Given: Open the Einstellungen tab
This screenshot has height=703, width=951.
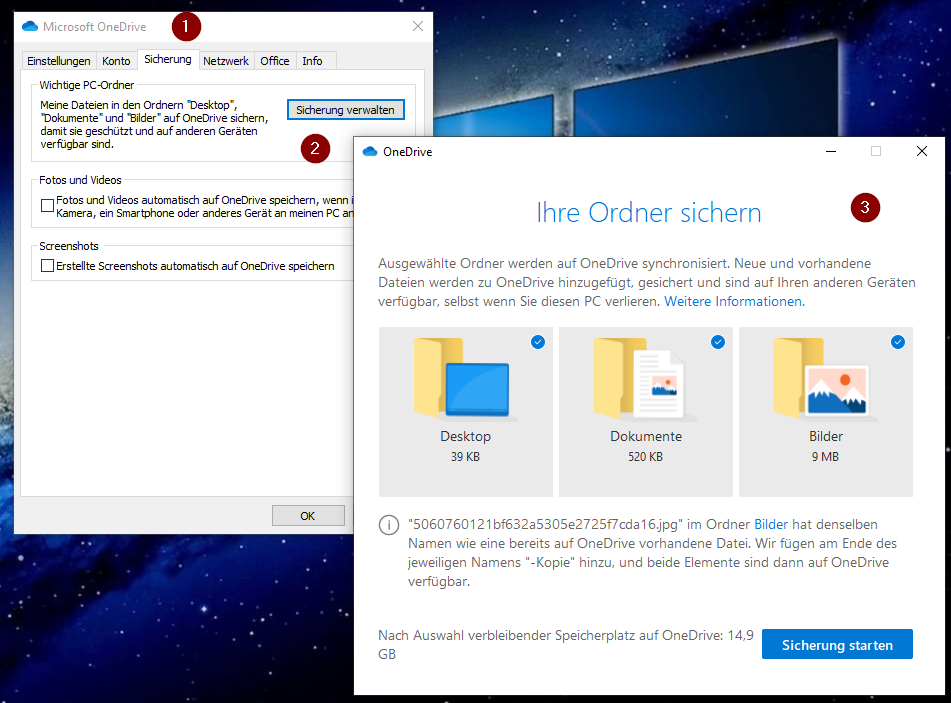Looking at the screenshot, I should point(59,61).
